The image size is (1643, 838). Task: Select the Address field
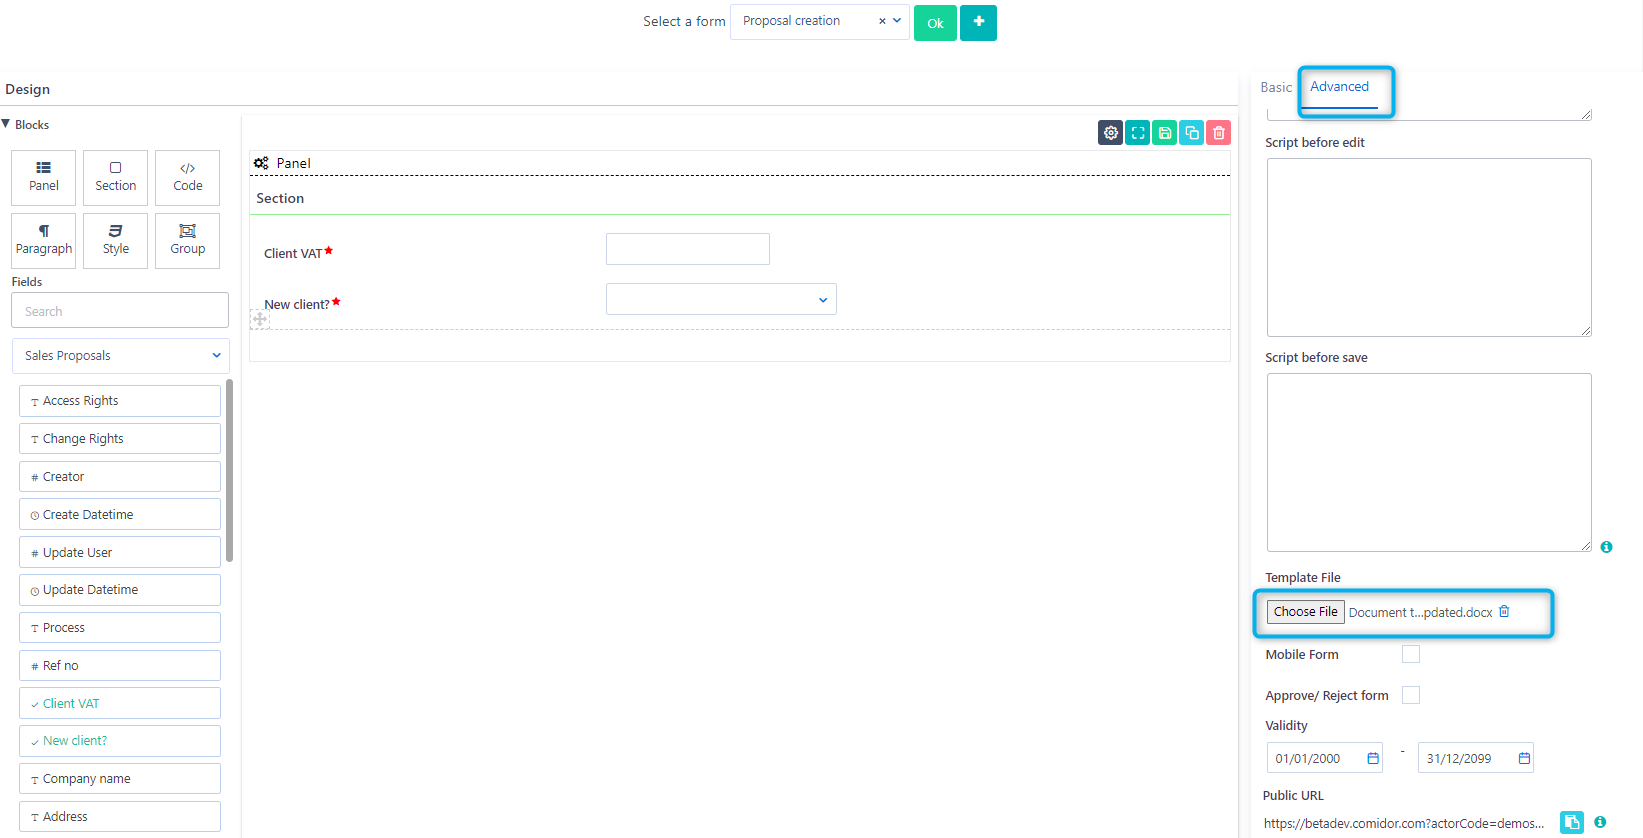pos(120,817)
